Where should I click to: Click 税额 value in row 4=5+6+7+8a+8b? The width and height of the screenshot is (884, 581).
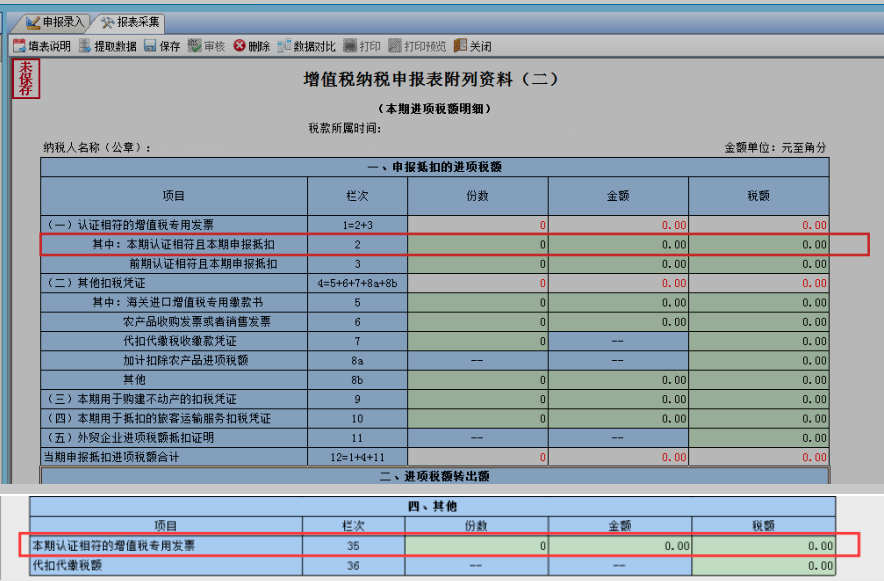(759, 283)
